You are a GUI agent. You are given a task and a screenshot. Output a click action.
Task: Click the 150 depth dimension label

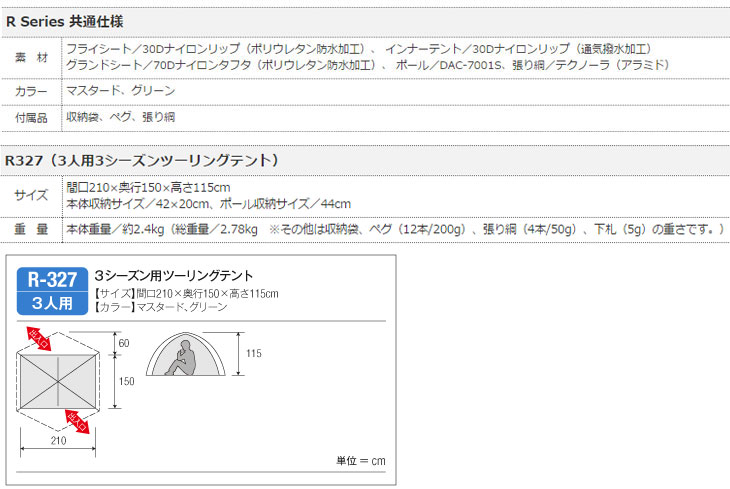tap(126, 381)
